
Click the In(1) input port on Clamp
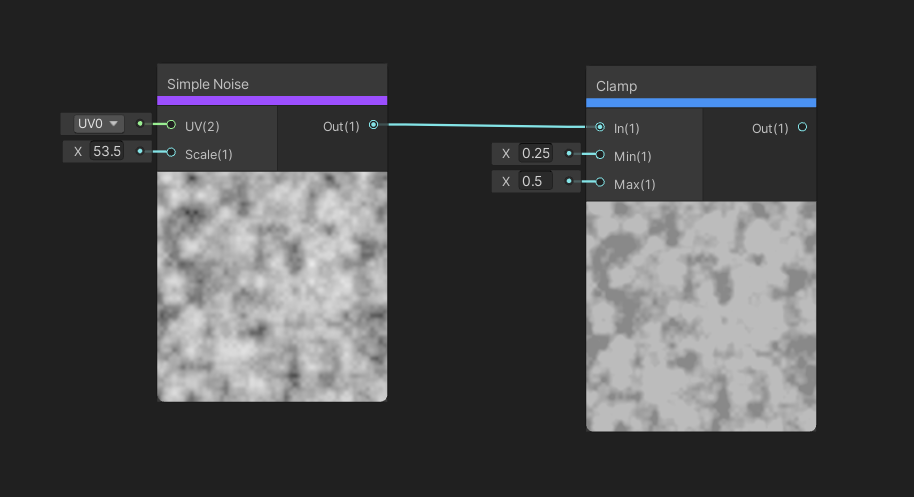pyautogui.click(x=600, y=128)
